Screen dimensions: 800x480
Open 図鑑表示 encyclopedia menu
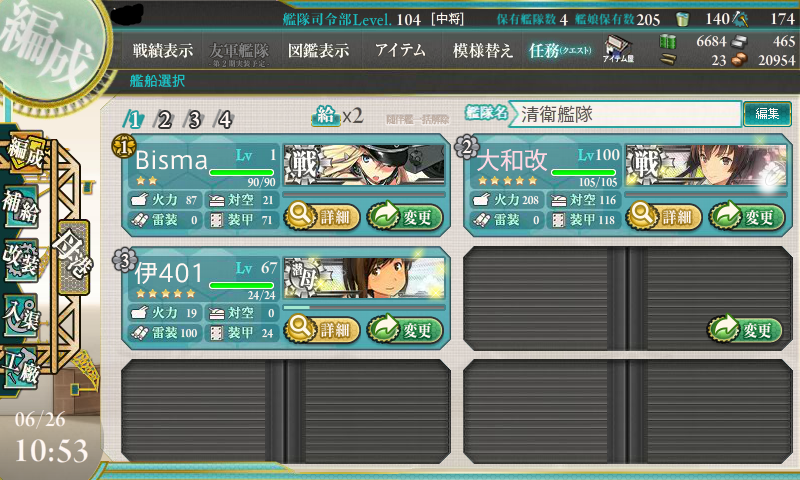[x=318, y=50]
